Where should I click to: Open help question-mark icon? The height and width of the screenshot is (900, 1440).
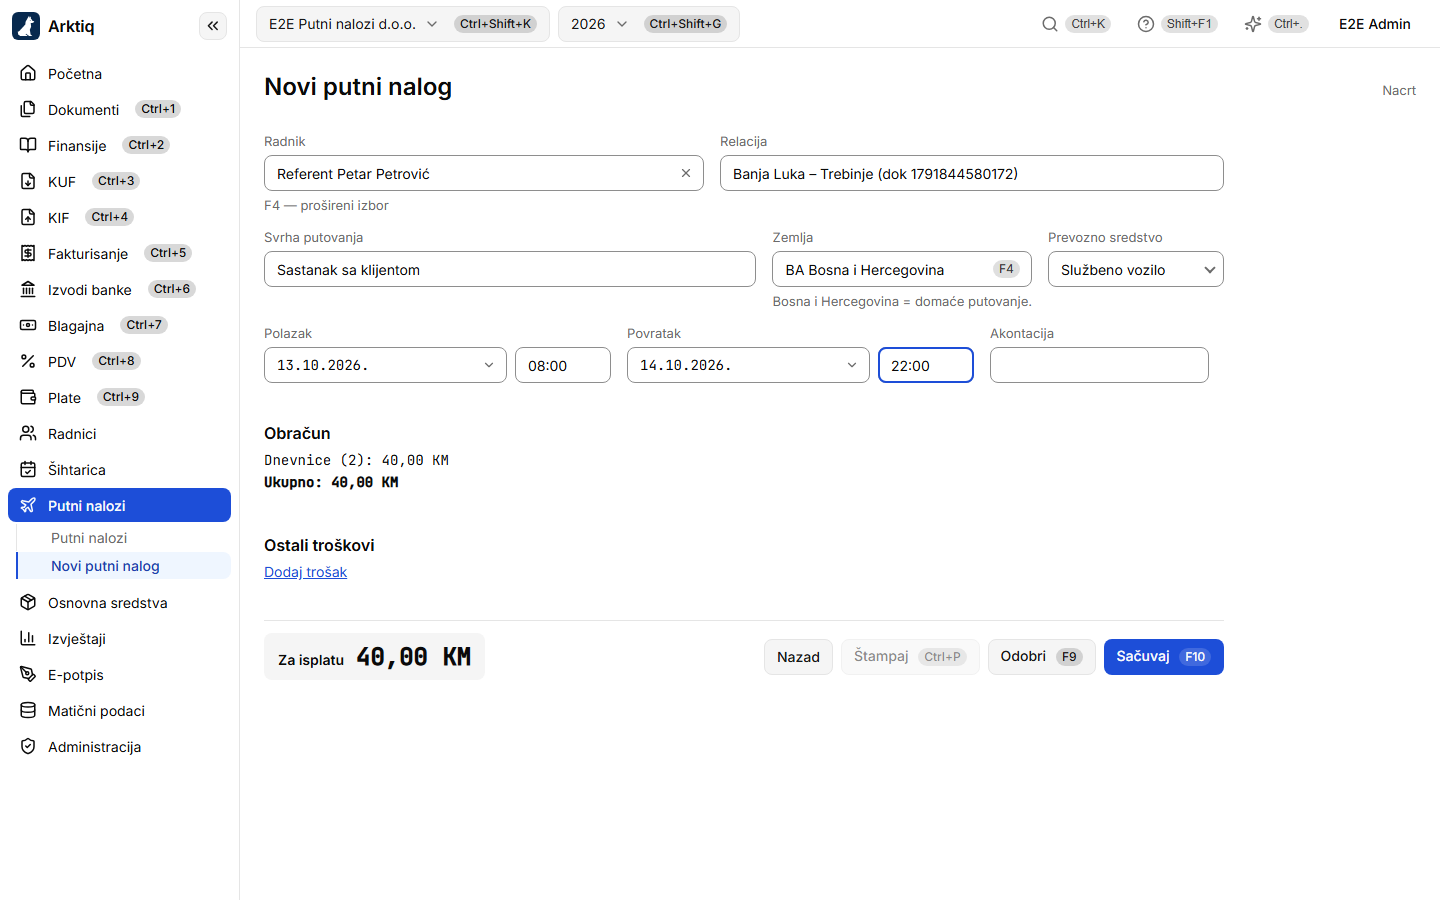(x=1146, y=24)
